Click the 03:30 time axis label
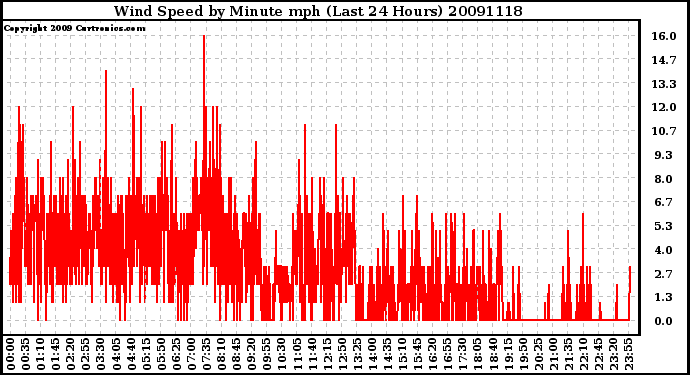The width and height of the screenshot is (690, 375). click(101, 354)
